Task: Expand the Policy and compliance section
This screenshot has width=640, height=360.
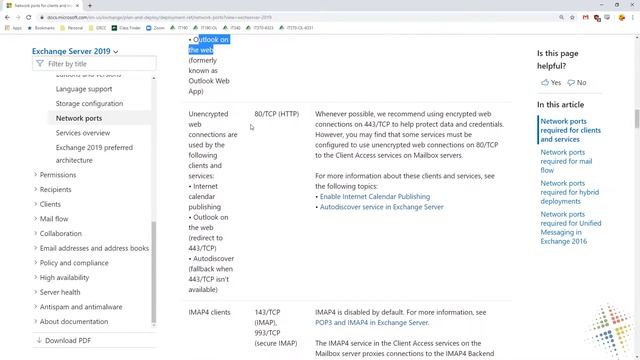Action: (71, 263)
